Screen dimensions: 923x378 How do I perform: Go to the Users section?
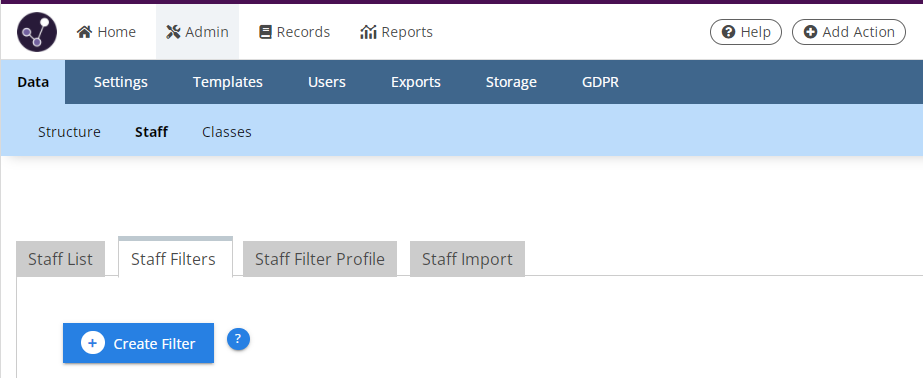pos(327,82)
